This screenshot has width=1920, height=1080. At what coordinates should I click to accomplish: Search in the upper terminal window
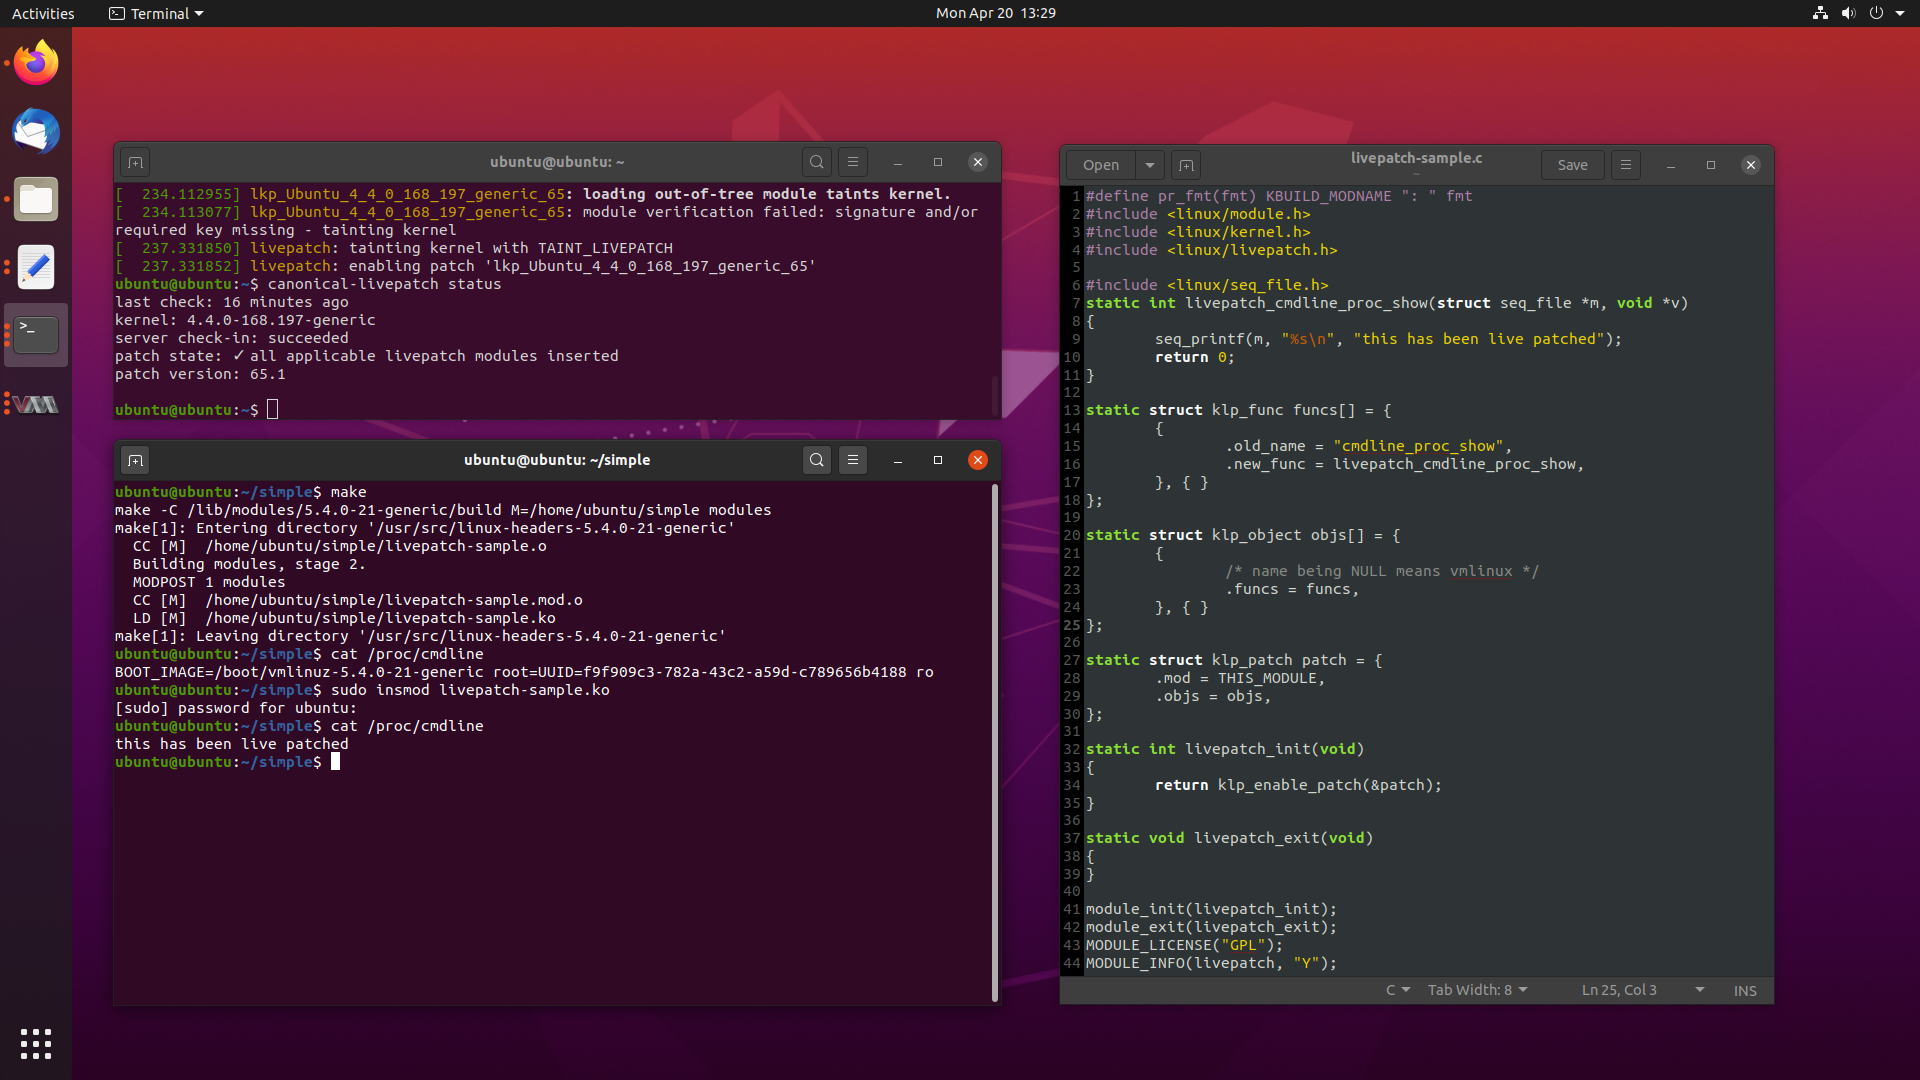click(817, 162)
